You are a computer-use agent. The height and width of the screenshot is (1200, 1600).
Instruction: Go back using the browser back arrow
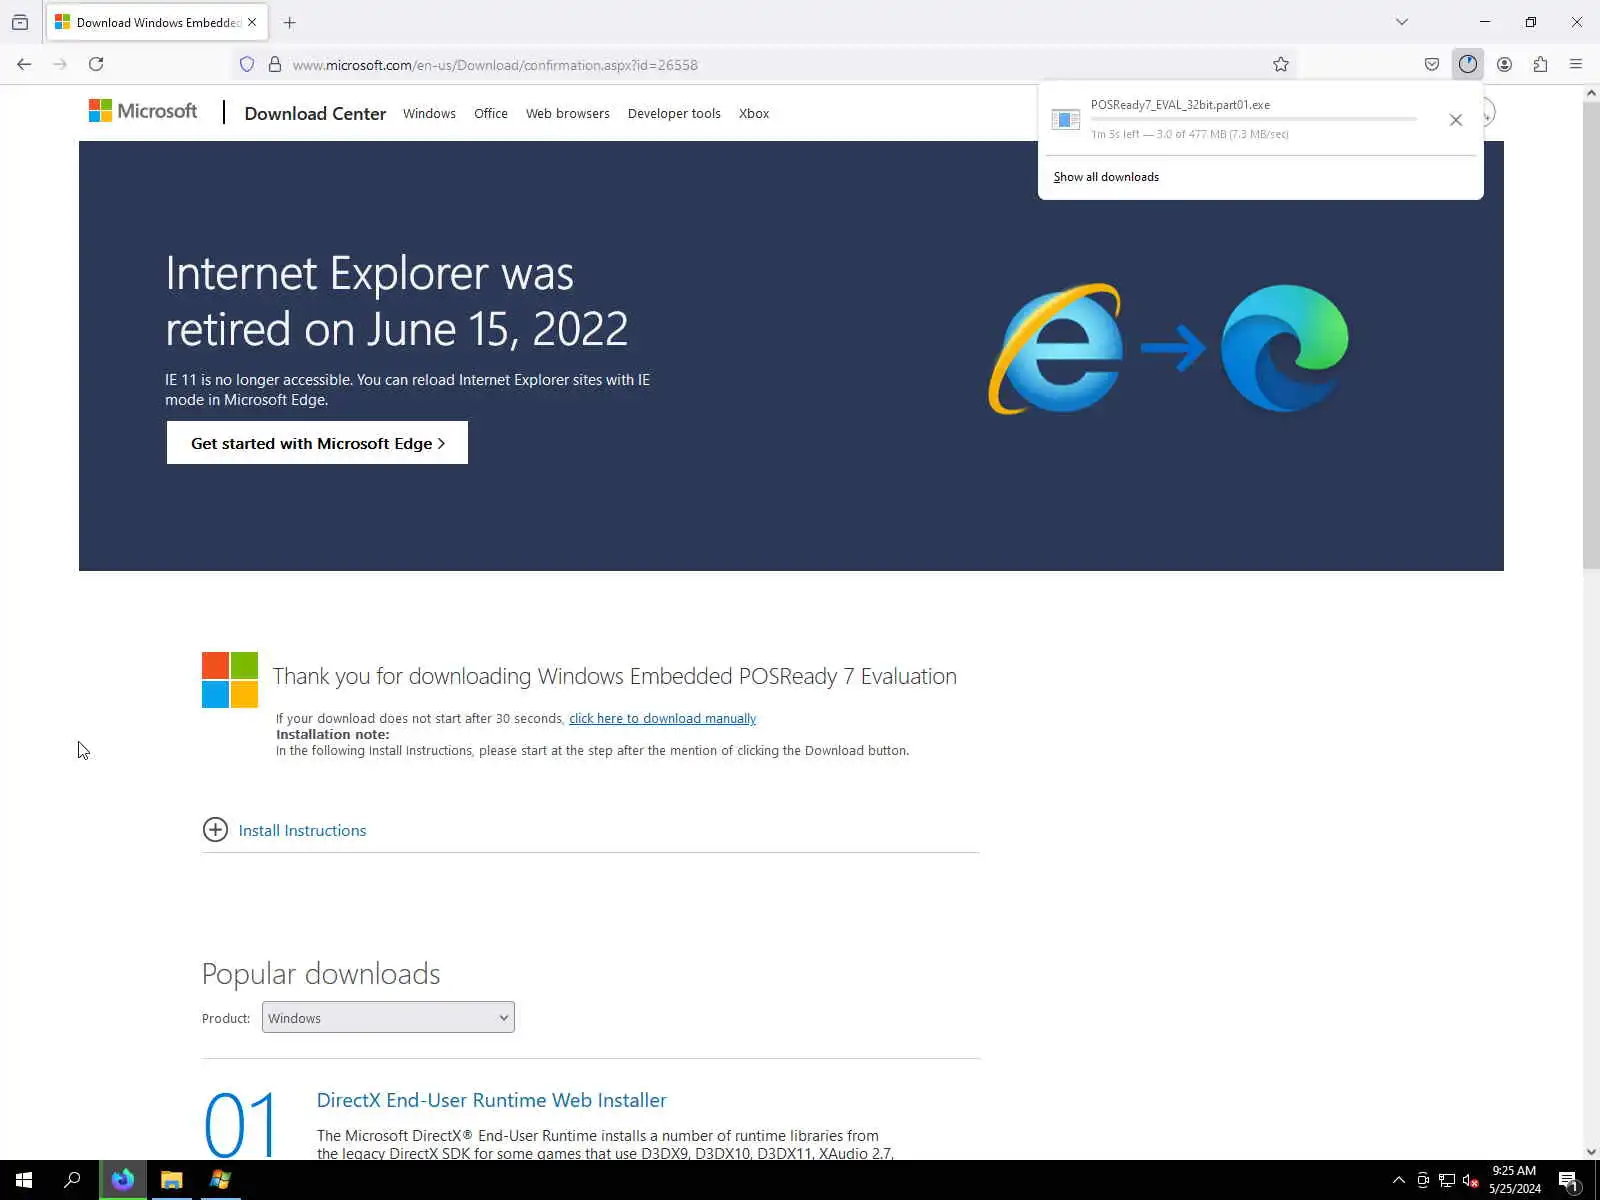click(24, 64)
